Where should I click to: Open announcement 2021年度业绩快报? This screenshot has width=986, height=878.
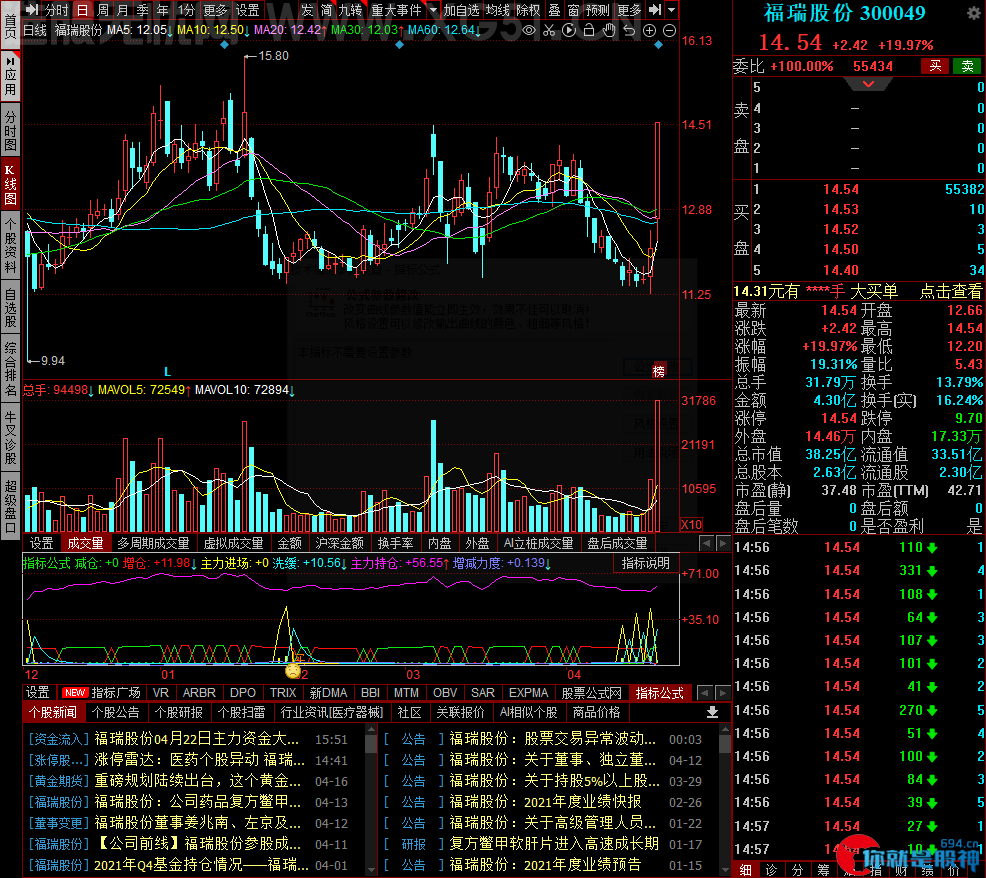[x=545, y=802]
